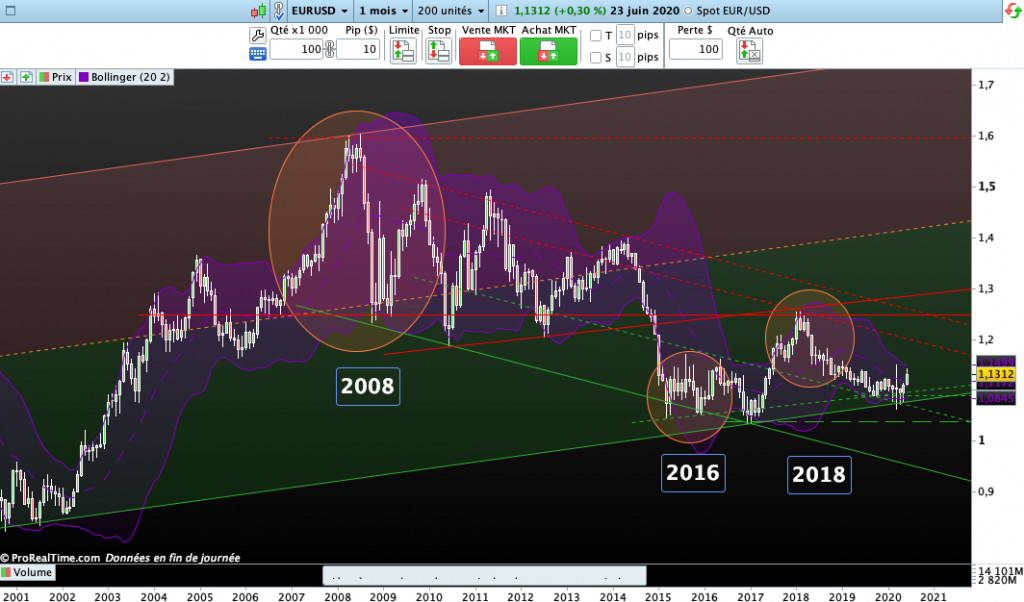This screenshot has width=1024, height=602.
Task: Enable the S pips checkbox
Action: pyautogui.click(x=596, y=58)
